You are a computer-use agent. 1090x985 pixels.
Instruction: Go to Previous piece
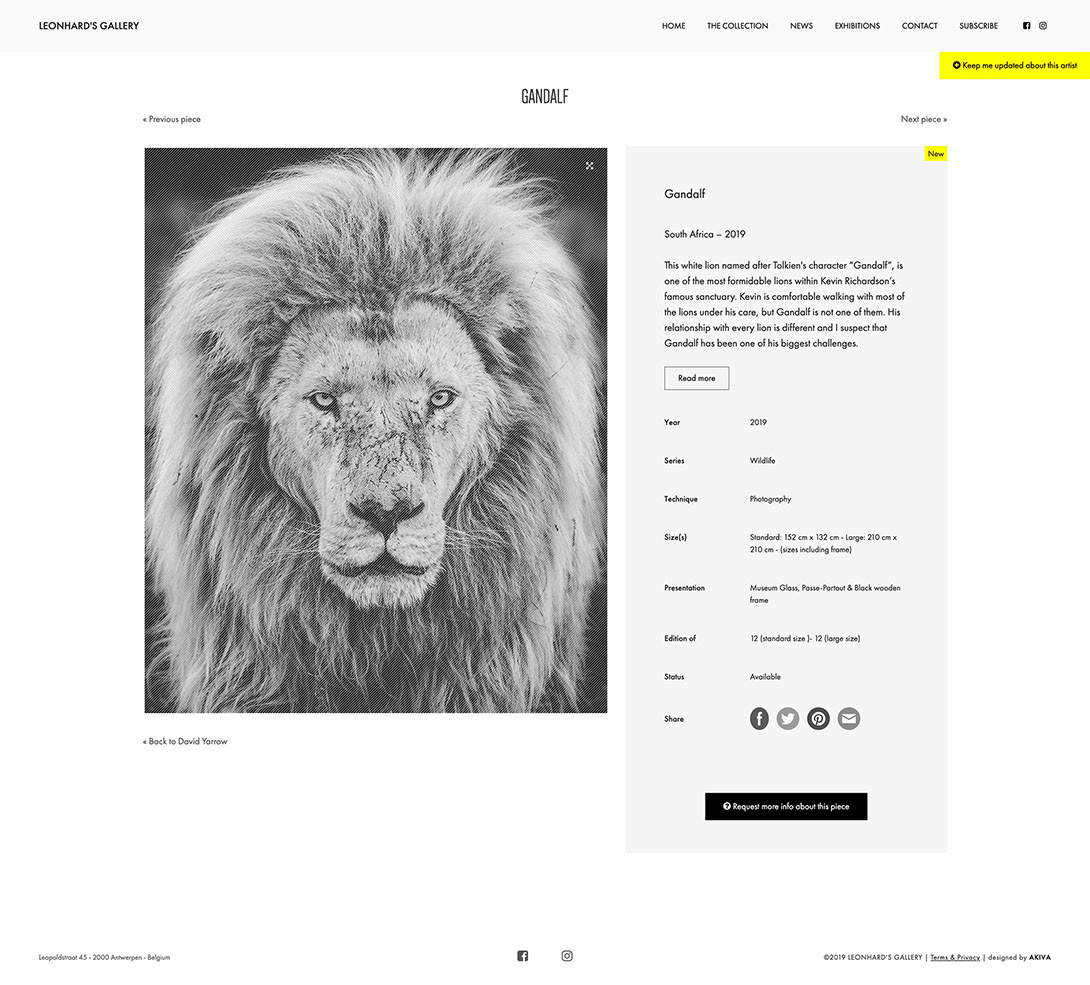point(172,119)
